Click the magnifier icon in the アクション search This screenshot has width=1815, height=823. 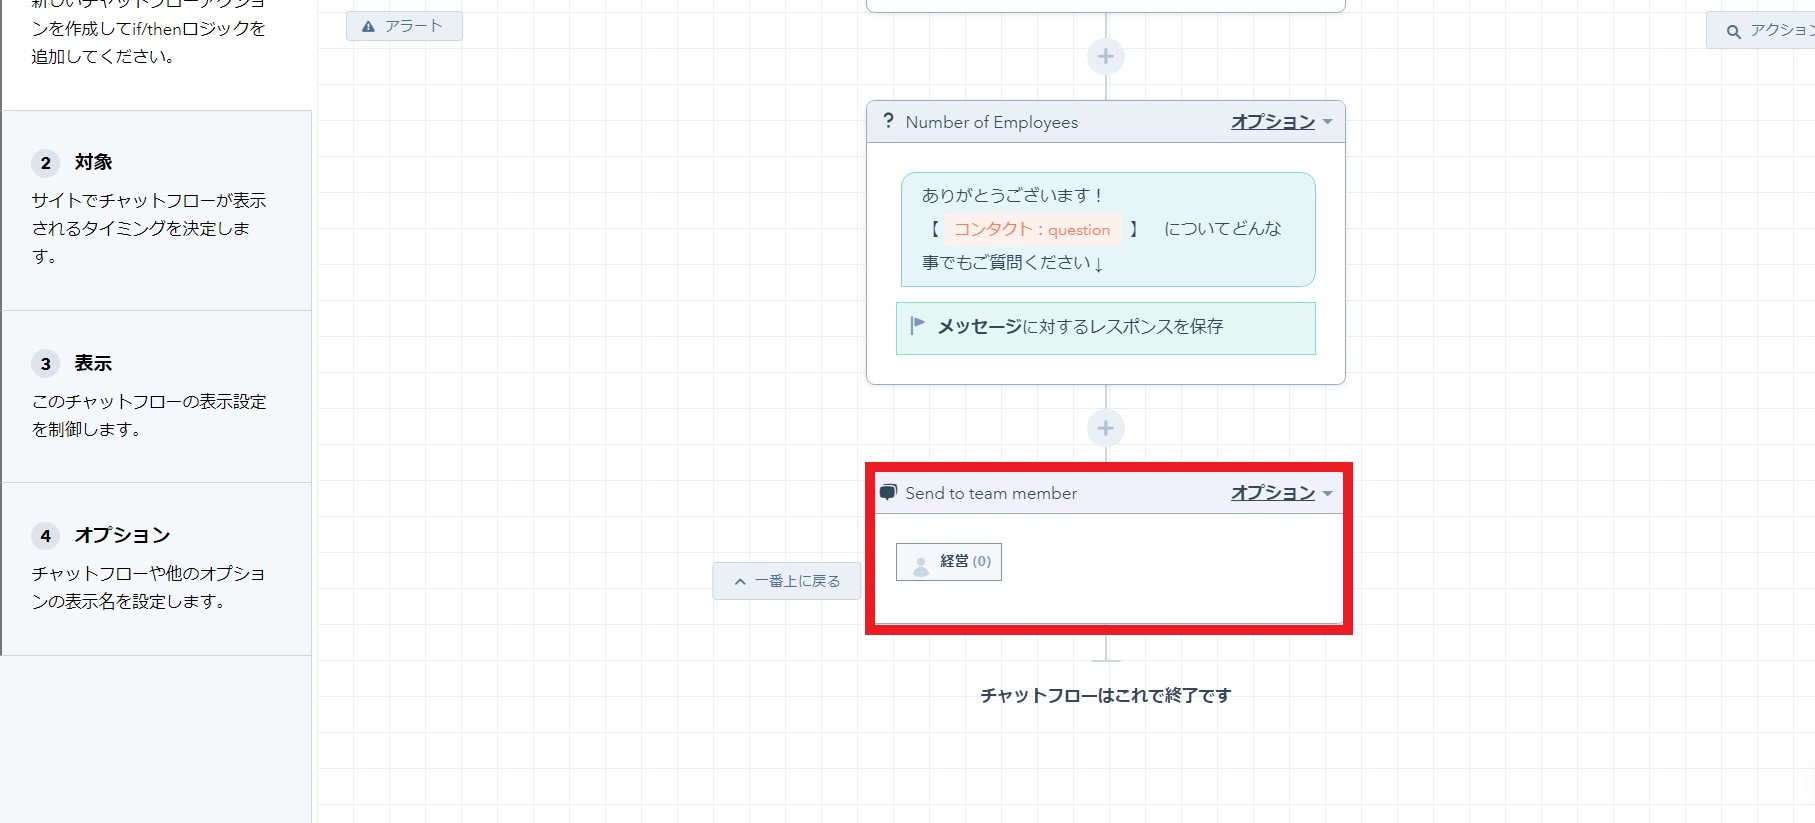point(1733,32)
